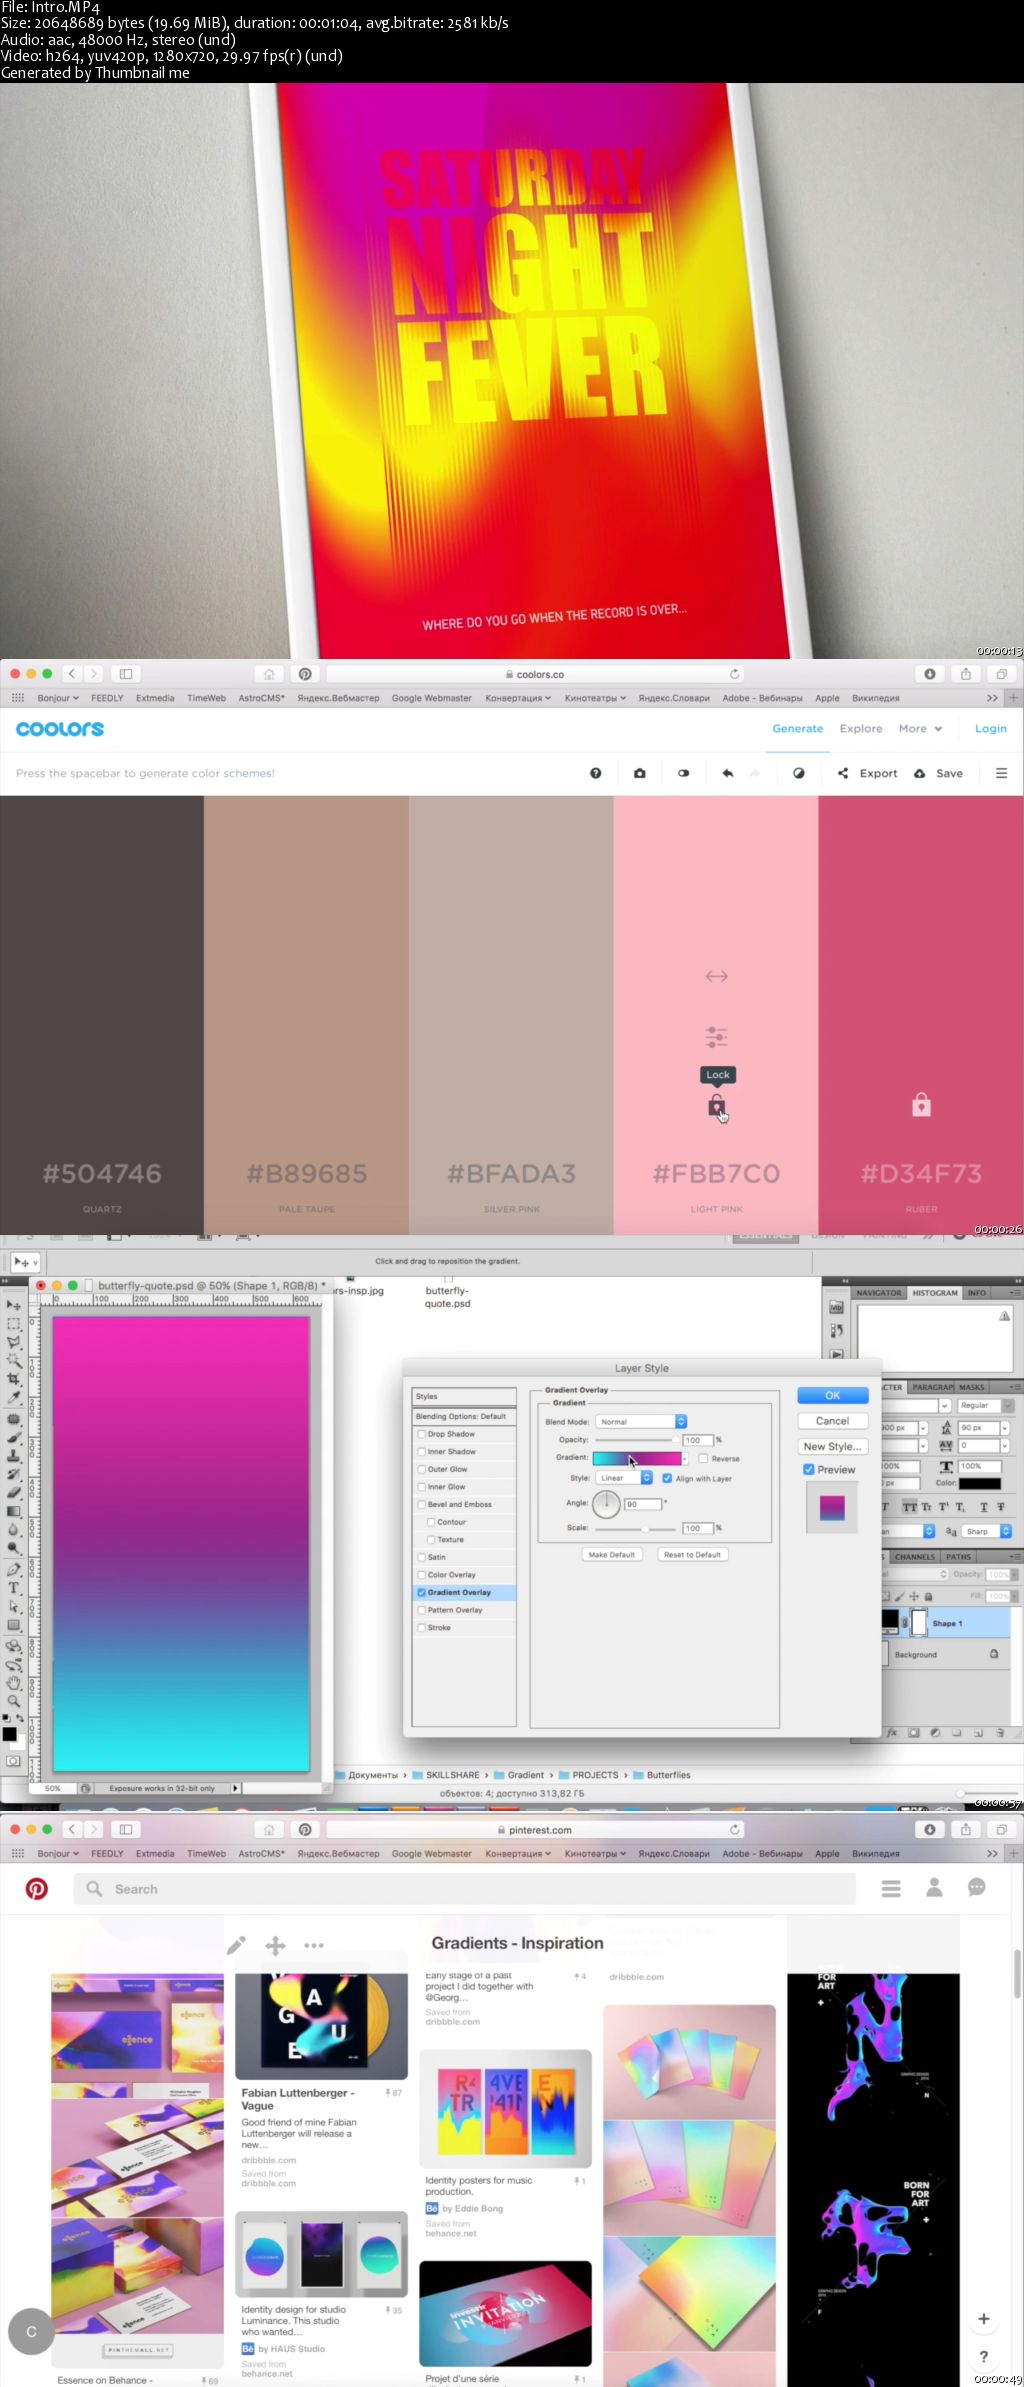
Task: Open the Explore tab in Coolors
Action: coord(861,729)
